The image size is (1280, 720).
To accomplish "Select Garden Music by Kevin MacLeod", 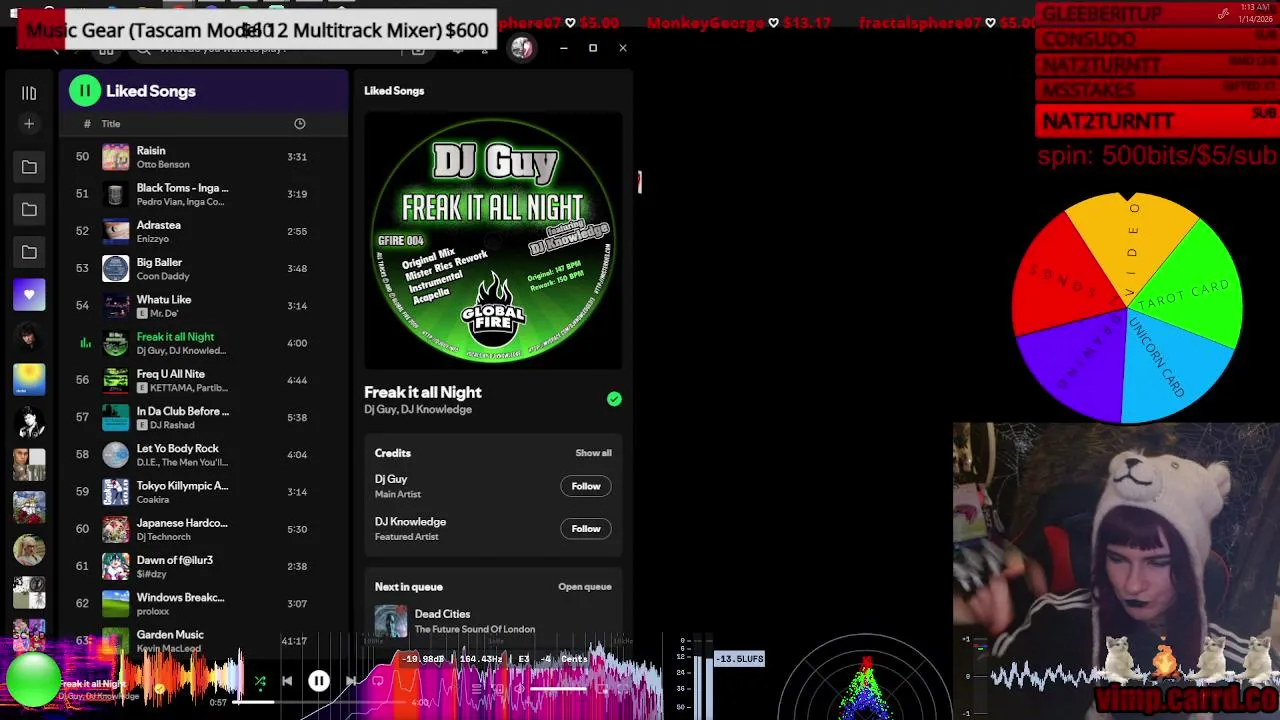I will pos(203,640).
